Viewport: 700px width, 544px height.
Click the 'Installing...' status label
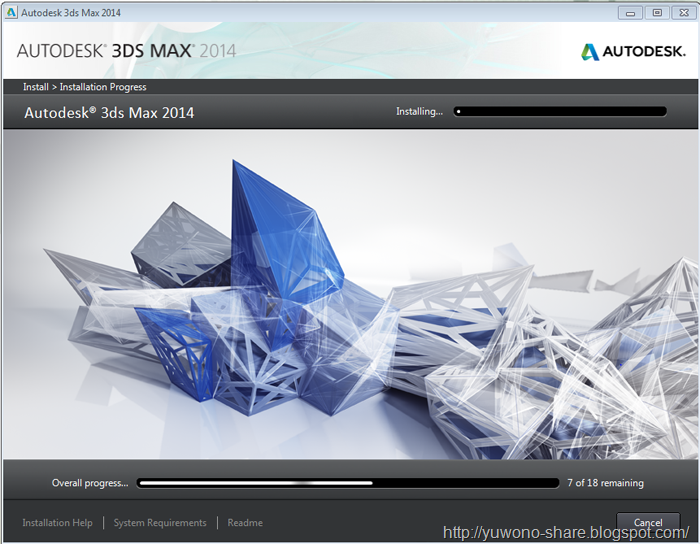(419, 111)
